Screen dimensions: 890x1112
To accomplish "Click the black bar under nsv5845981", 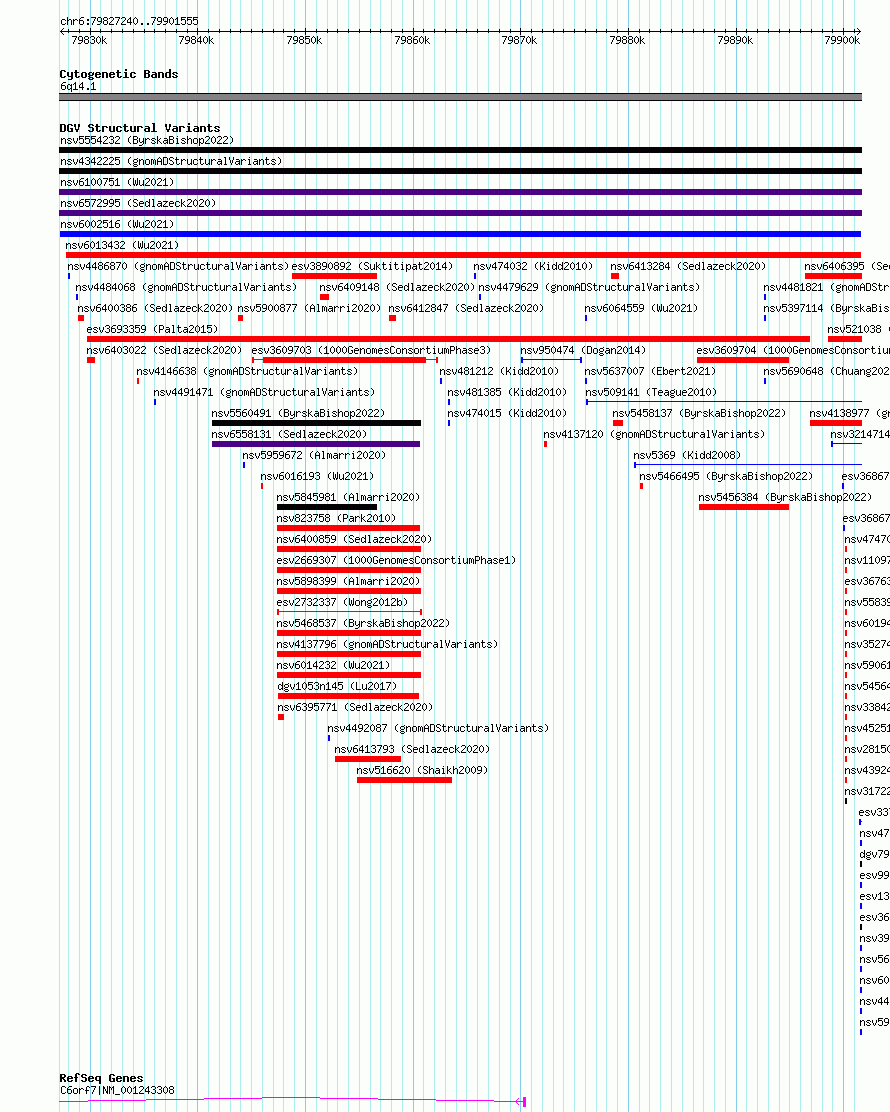I will [326, 507].
